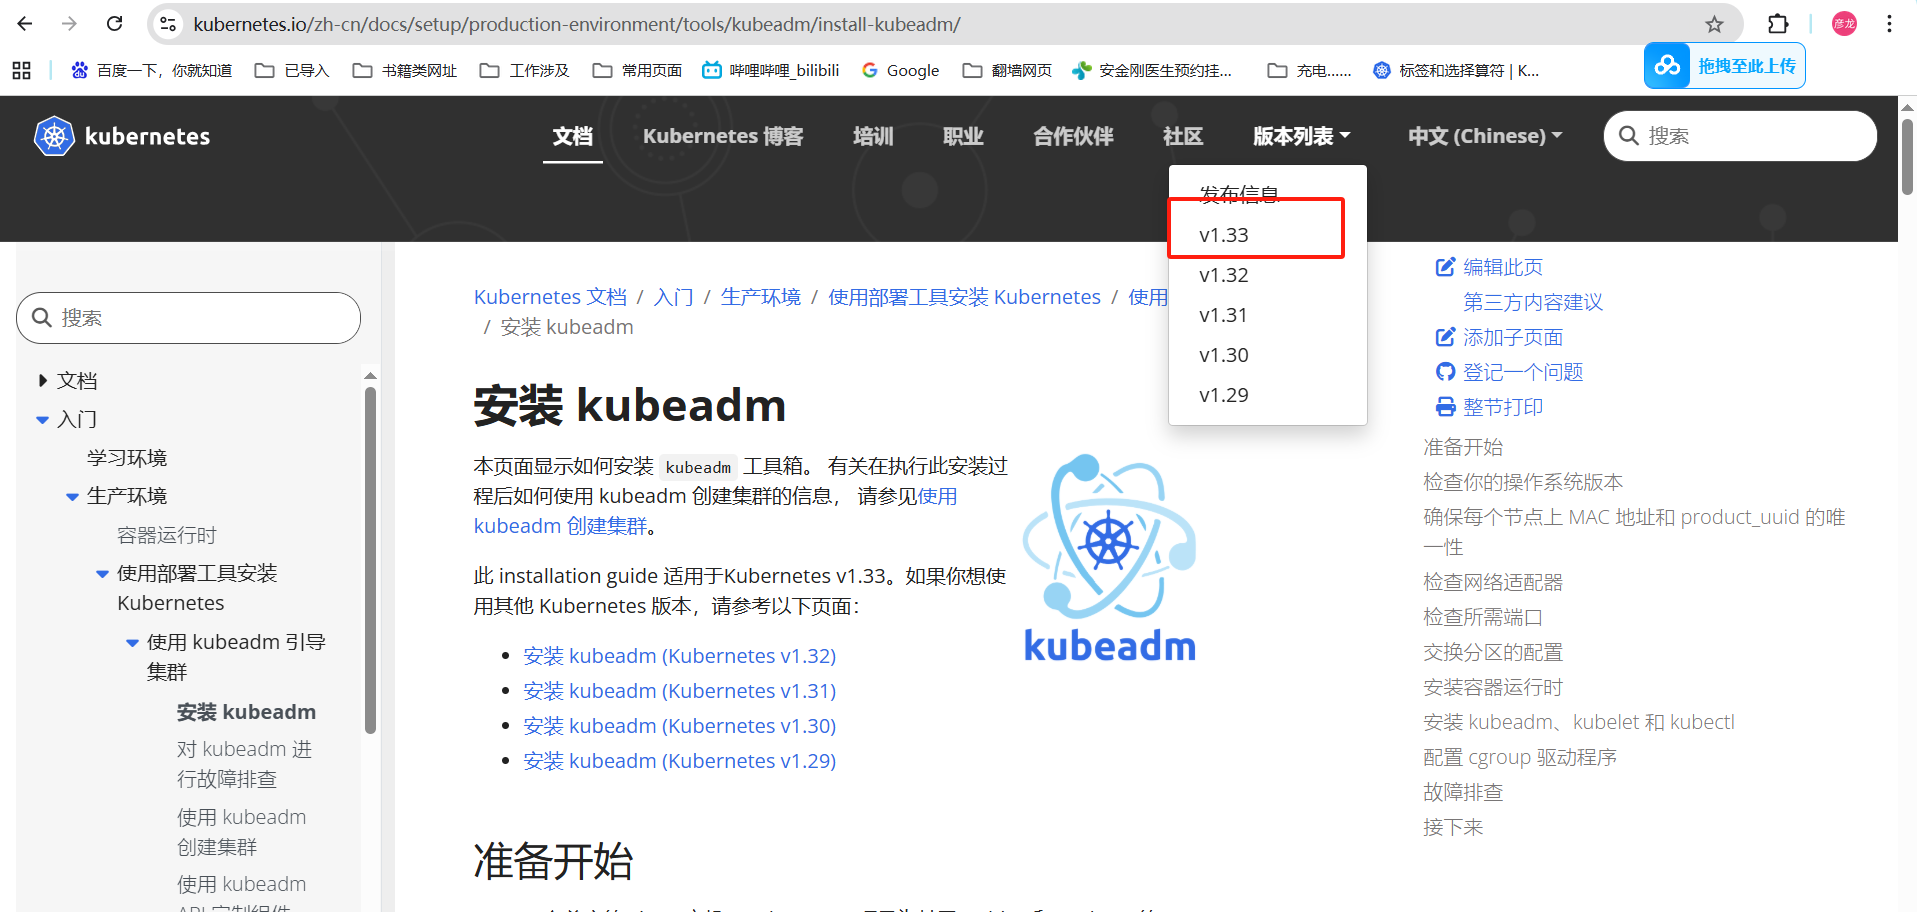The image size is (1917, 912).
Task: Collapse the 生产环境 tree node
Action: [72, 496]
